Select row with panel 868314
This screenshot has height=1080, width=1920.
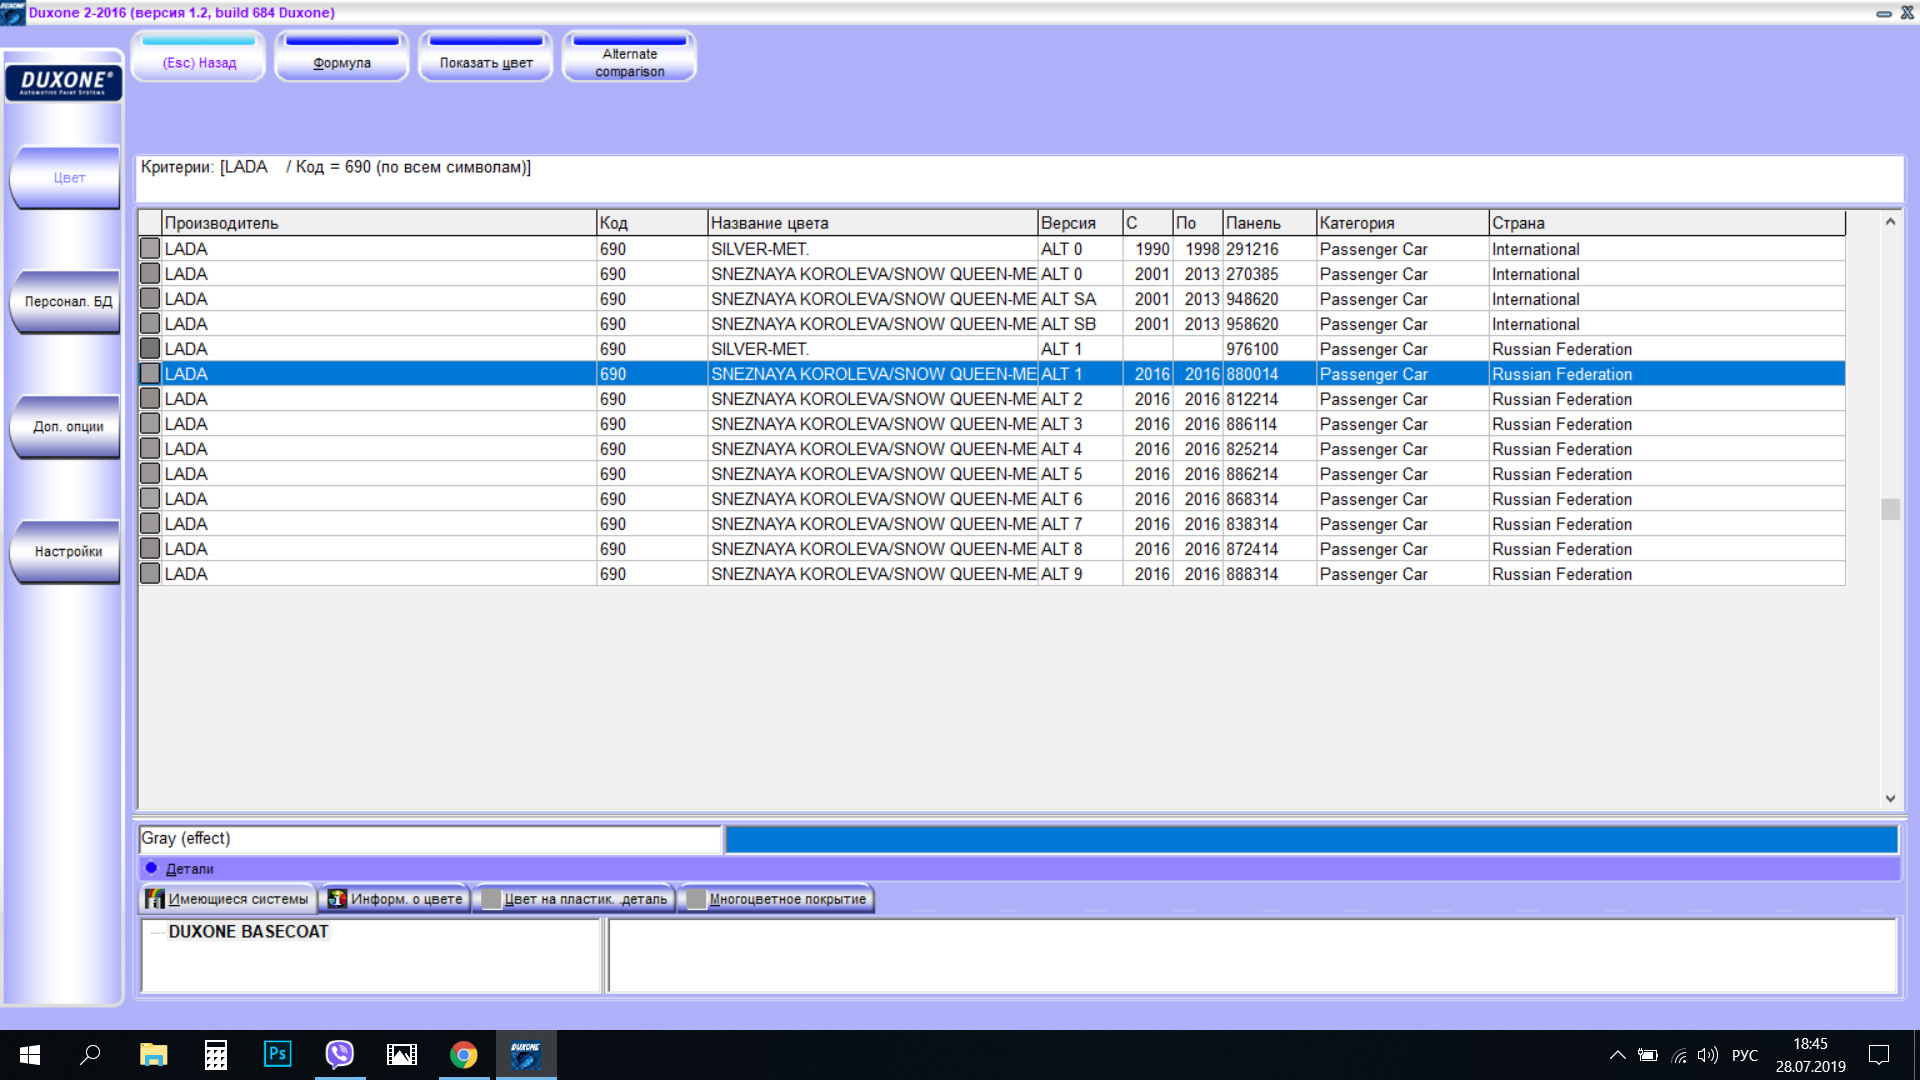point(992,498)
